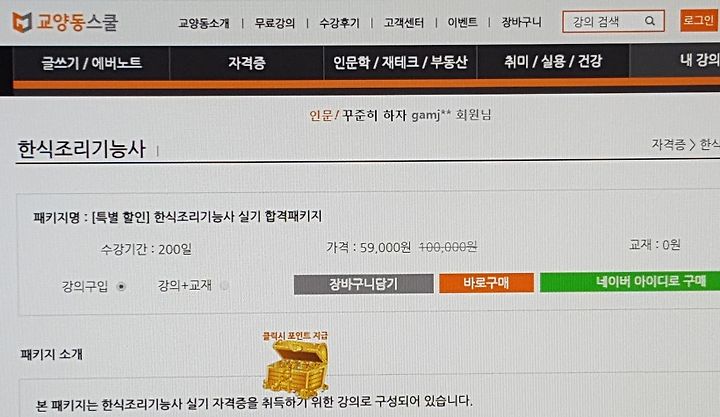Viewport: 720px width, 417px height.
Task: Click the orange 로그인 button
Action: tap(698, 20)
